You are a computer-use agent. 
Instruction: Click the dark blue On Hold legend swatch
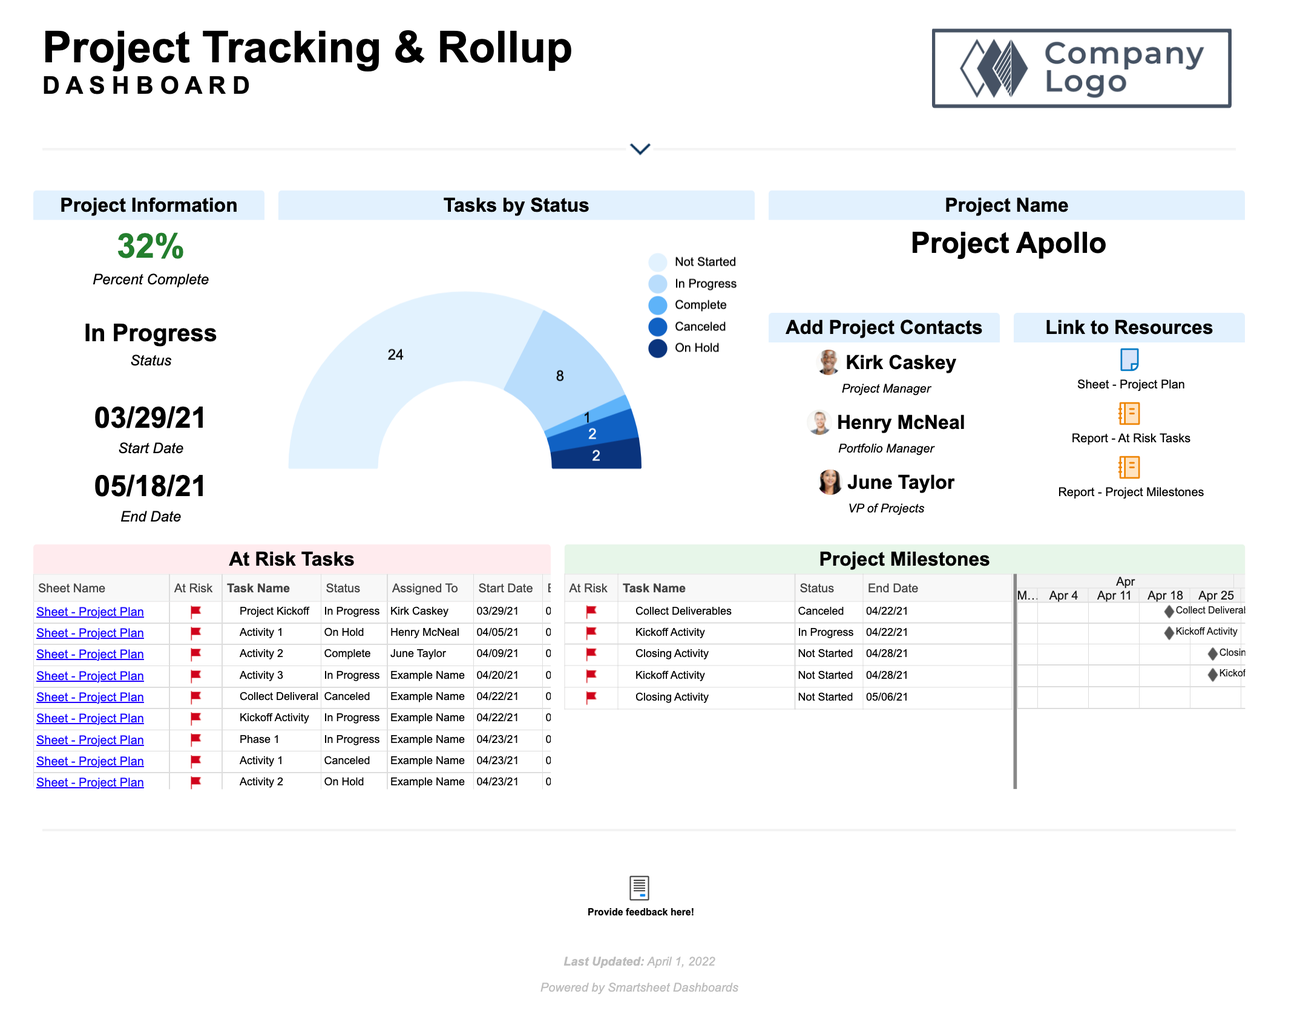coord(660,348)
